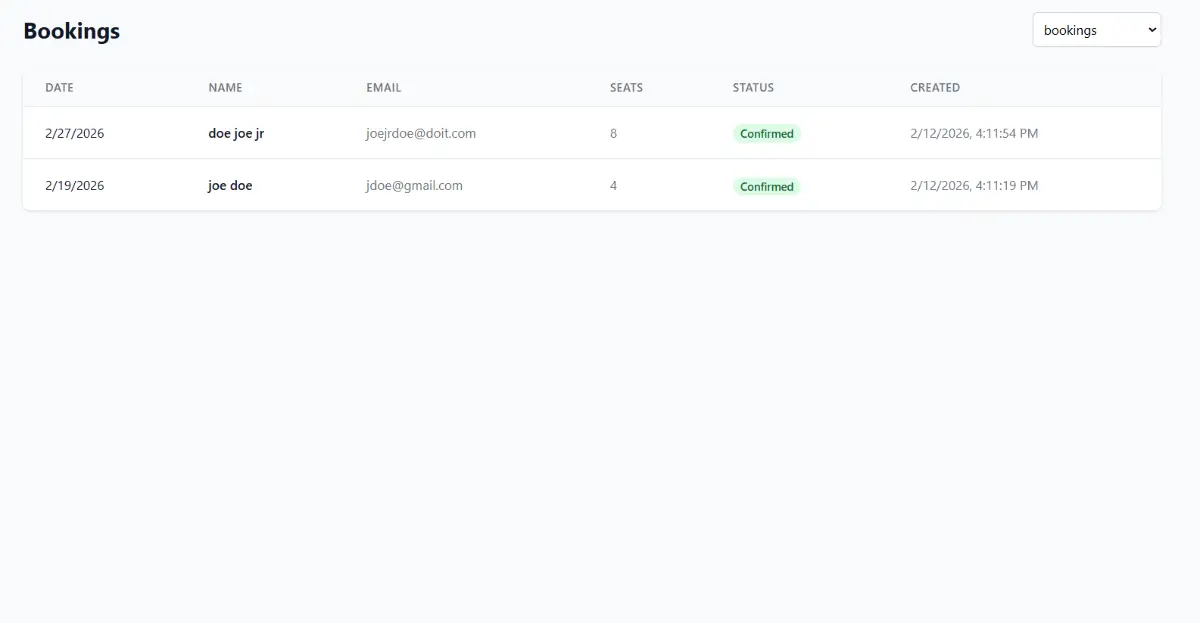The image size is (1200, 623).
Task: Open the bookings dropdown selector
Action: point(1096,30)
